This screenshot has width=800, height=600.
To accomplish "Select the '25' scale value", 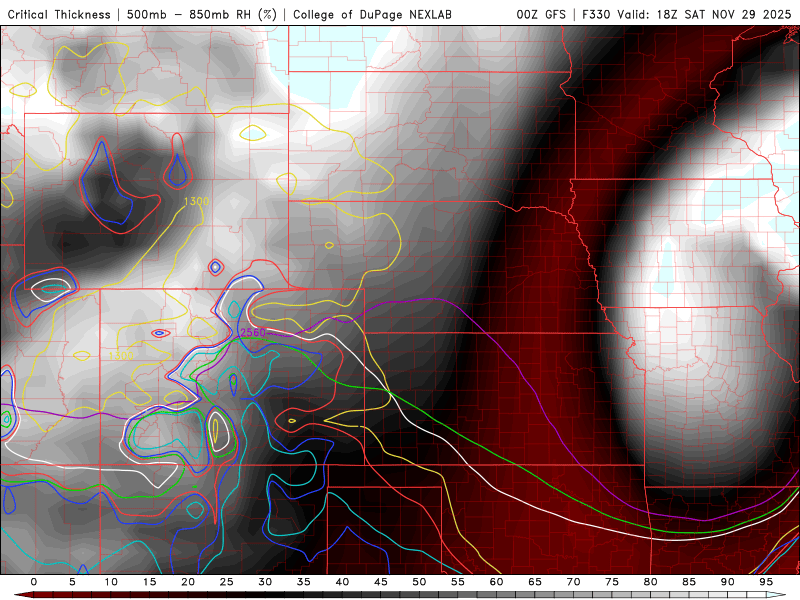I will [x=227, y=582].
